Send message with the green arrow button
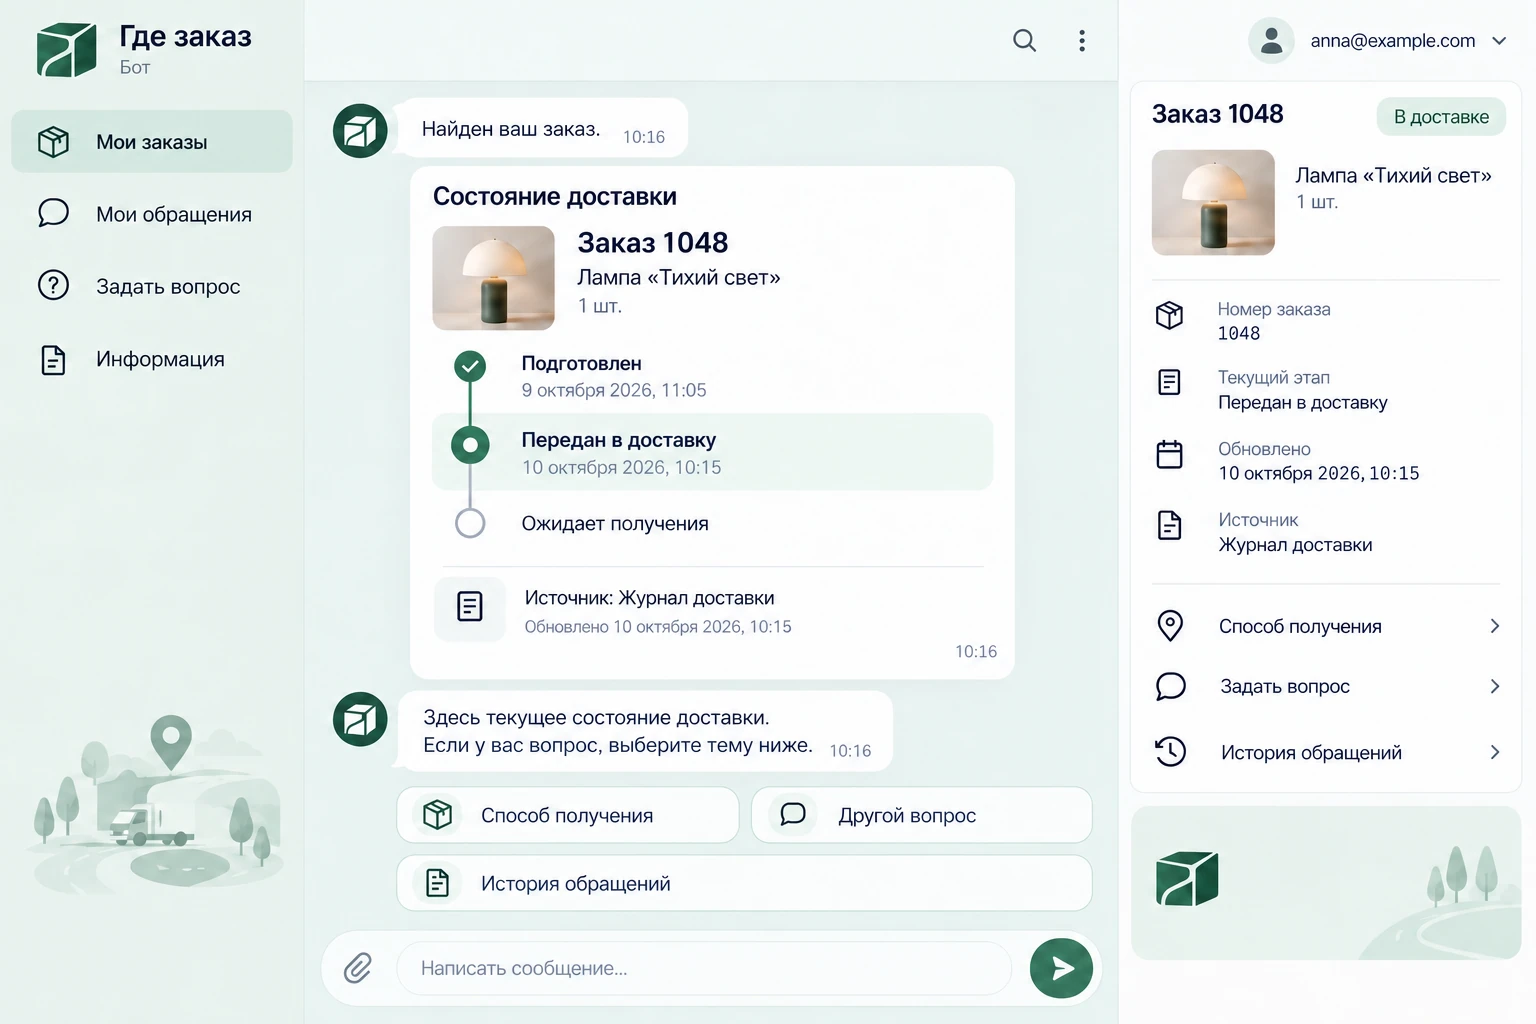1536x1024 pixels. 1061,968
